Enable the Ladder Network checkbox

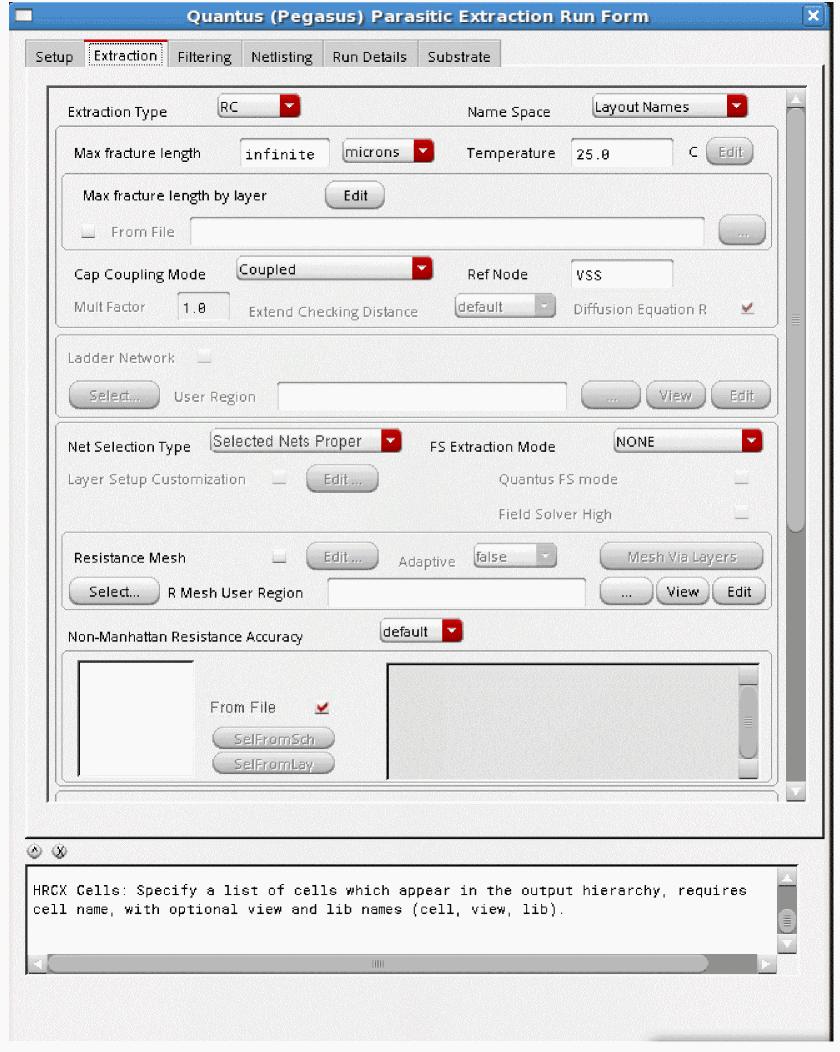click(204, 357)
